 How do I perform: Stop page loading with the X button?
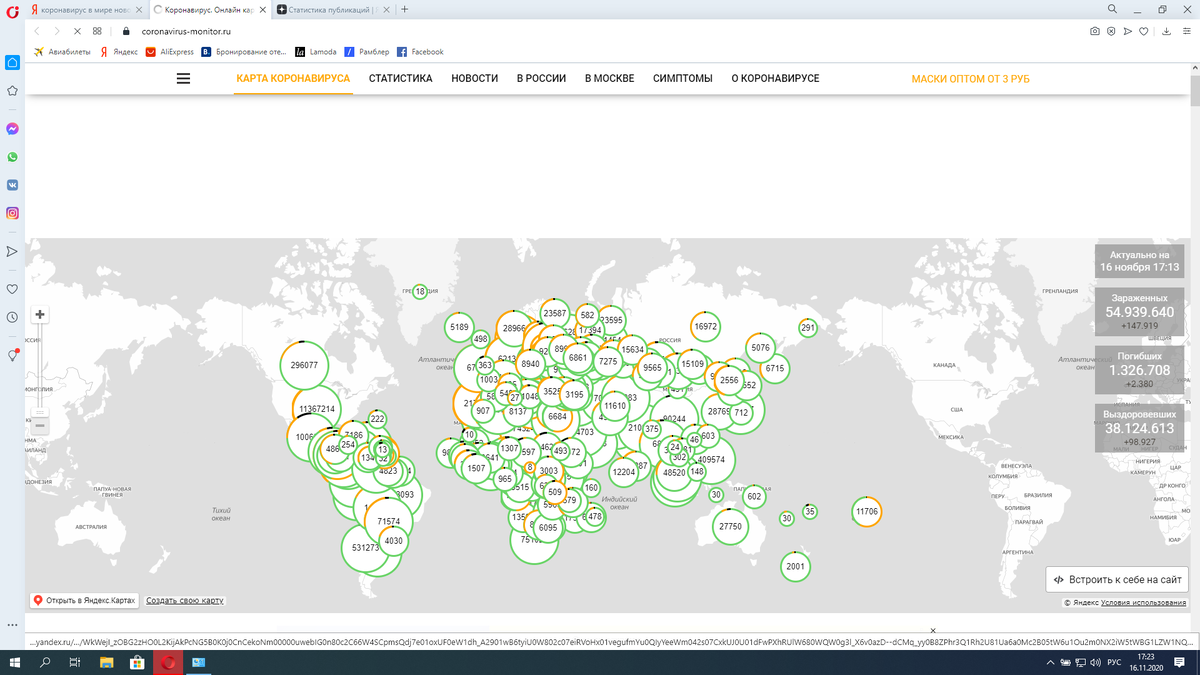click(x=77, y=31)
